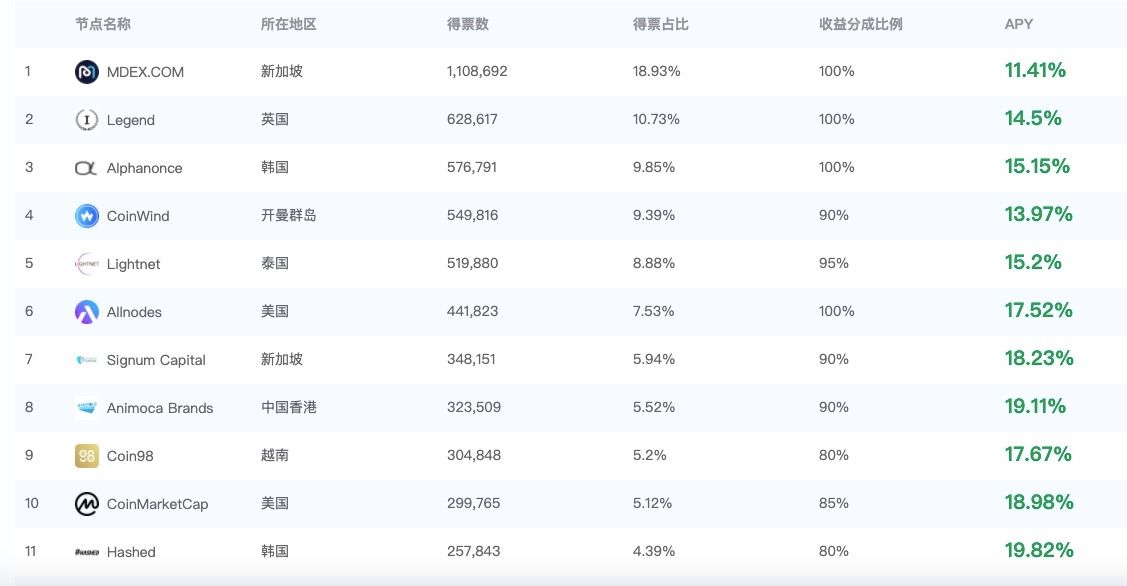The image size is (1127, 586).
Task: Click the 所在地区 column header
Action: (x=289, y=24)
